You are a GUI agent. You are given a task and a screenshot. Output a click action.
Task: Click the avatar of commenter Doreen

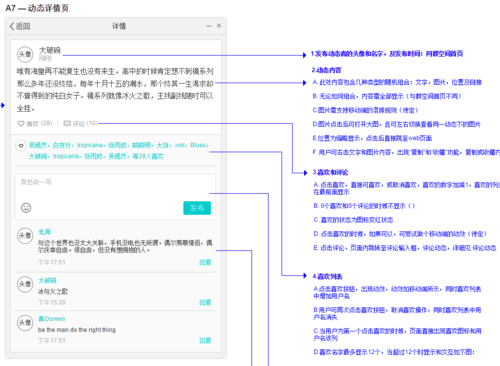click(x=25, y=323)
